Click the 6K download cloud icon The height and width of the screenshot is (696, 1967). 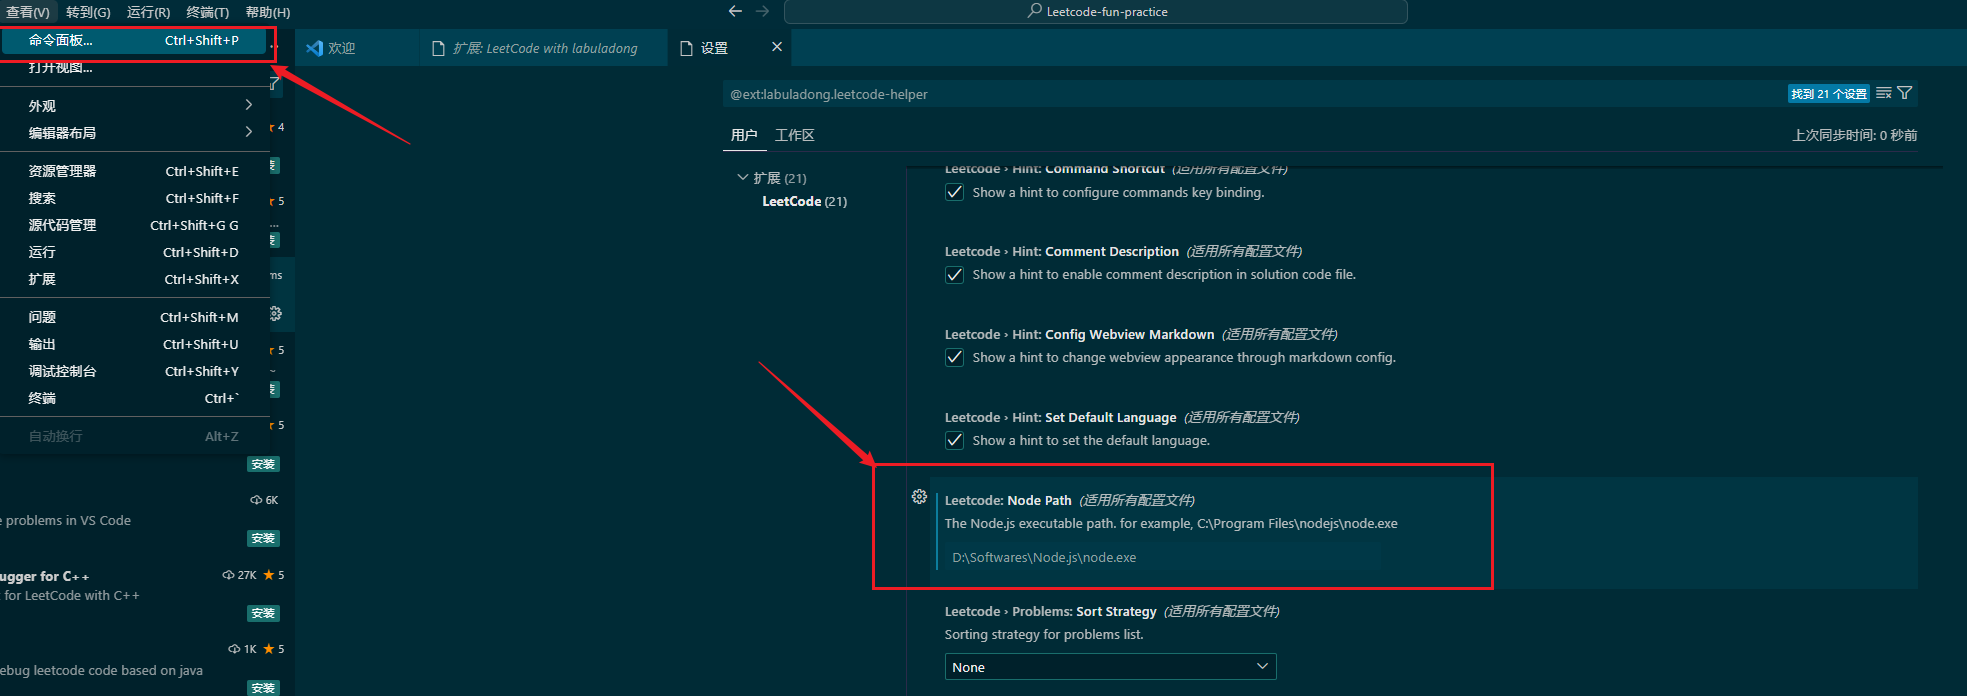(x=256, y=500)
